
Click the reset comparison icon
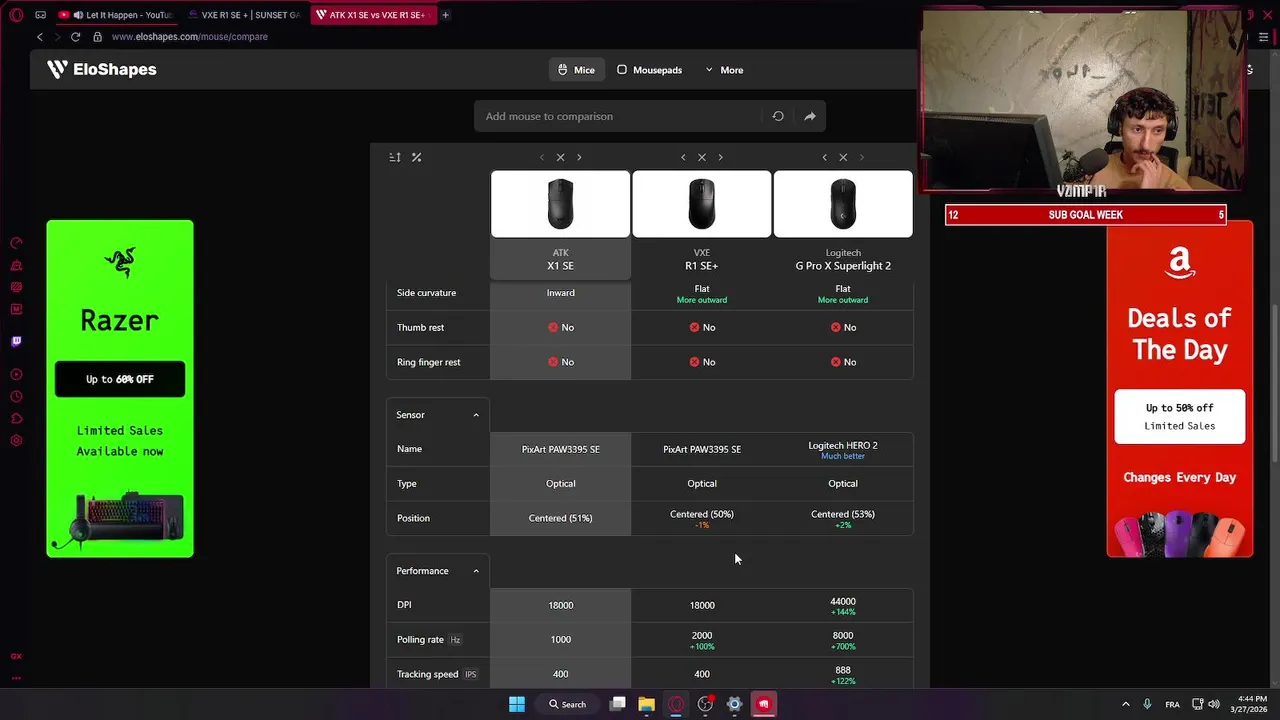pyautogui.click(x=778, y=116)
